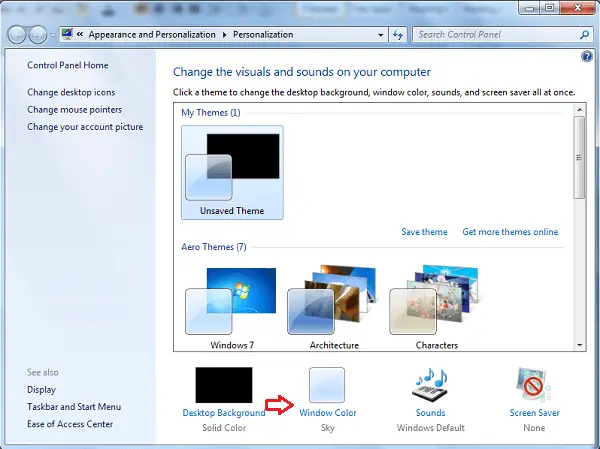Open Ease of Access Center
Viewport: 600px width, 449px height.
[70, 424]
